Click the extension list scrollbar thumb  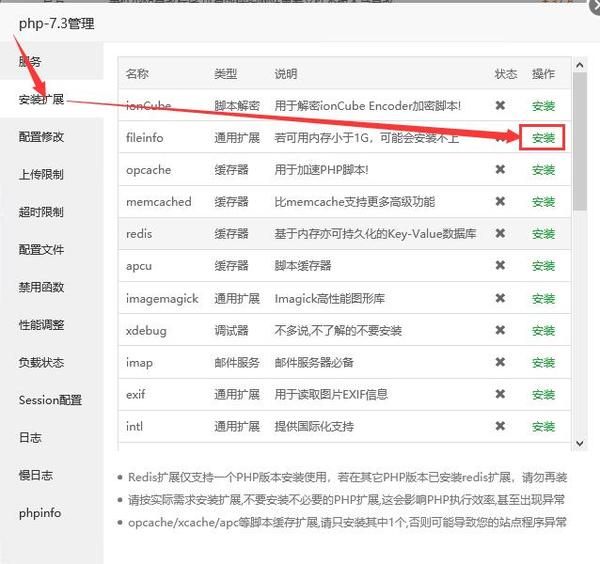click(x=580, y=141)
